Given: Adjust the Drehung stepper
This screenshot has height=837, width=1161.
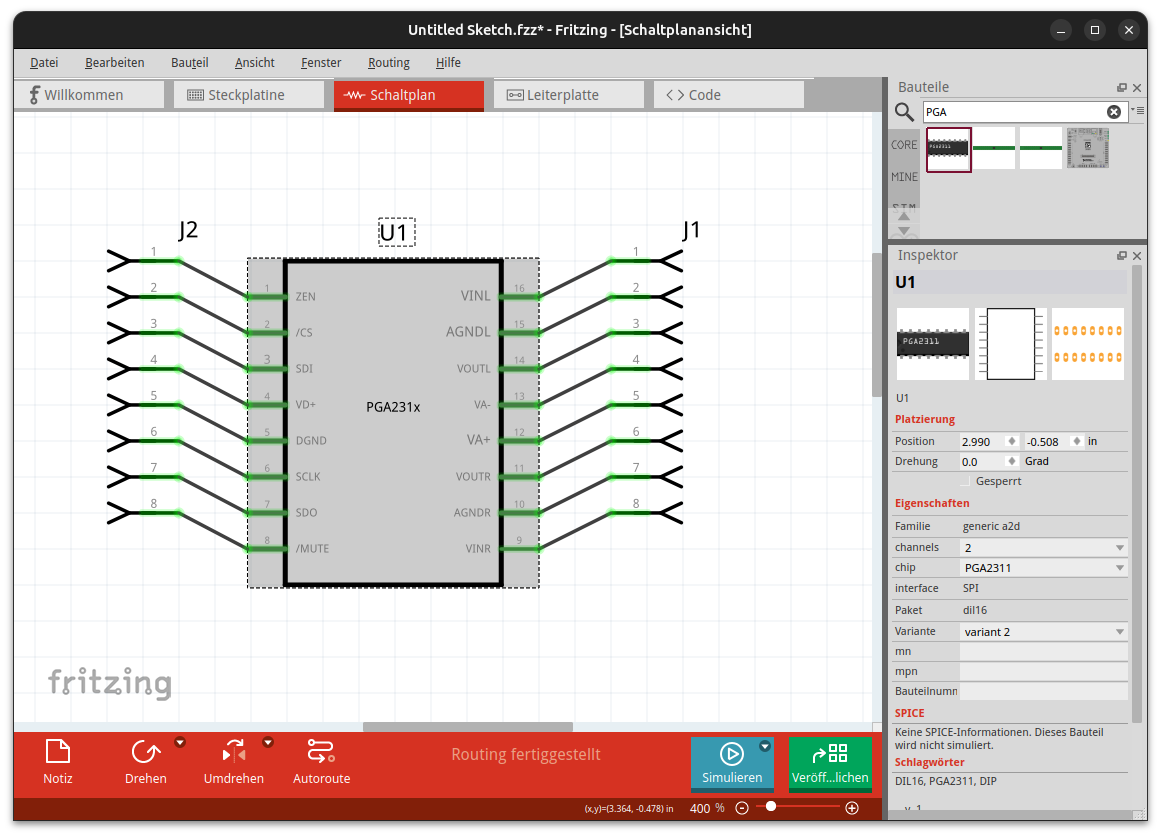Looking at the screenshot, I should point(1011,461).
